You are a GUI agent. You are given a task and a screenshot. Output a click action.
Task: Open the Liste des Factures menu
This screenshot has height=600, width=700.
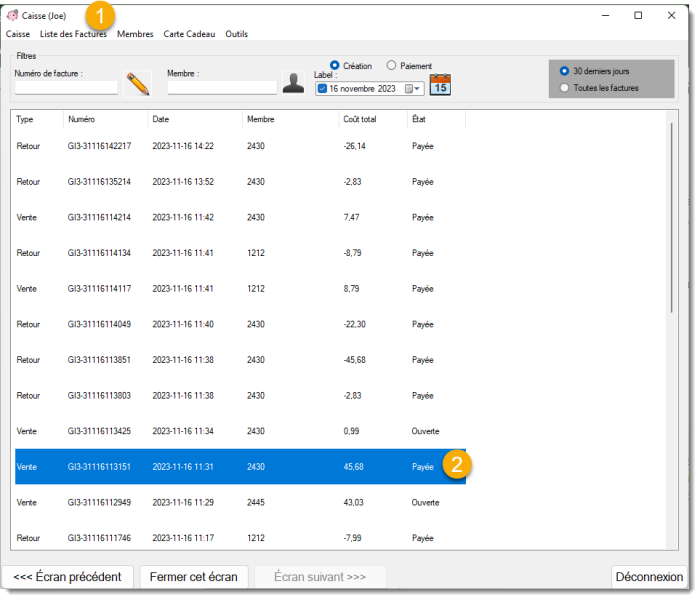(73, 34)
